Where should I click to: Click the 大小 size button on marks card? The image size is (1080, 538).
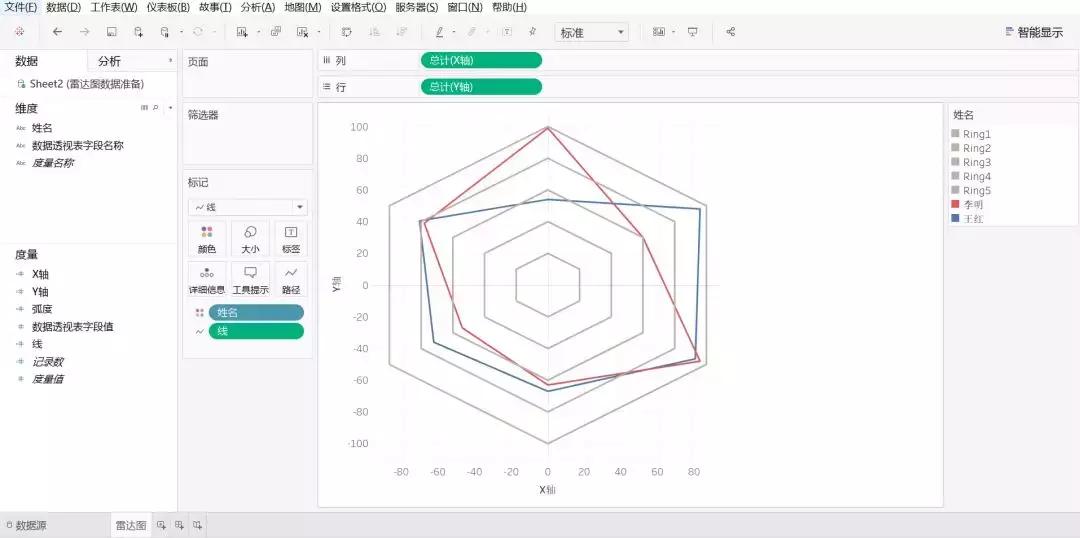[x=250, y=240]
